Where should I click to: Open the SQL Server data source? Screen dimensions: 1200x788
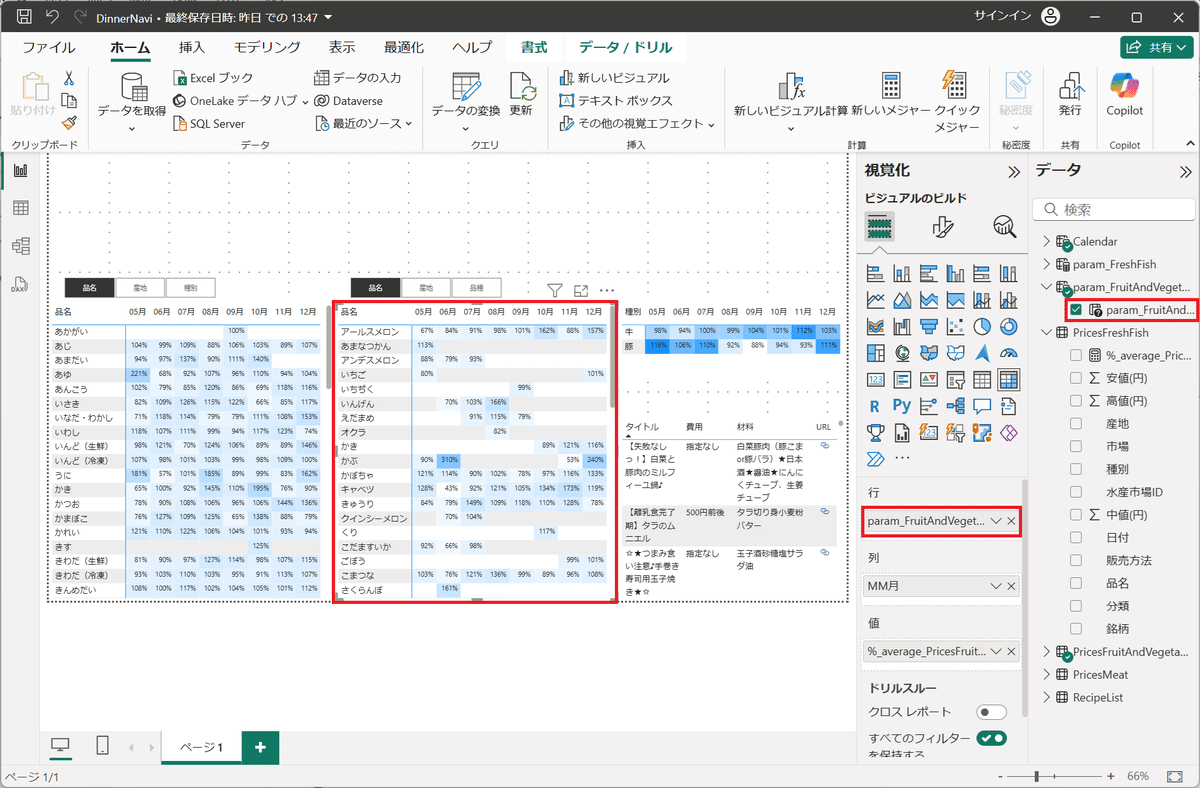tap(208, 124)
